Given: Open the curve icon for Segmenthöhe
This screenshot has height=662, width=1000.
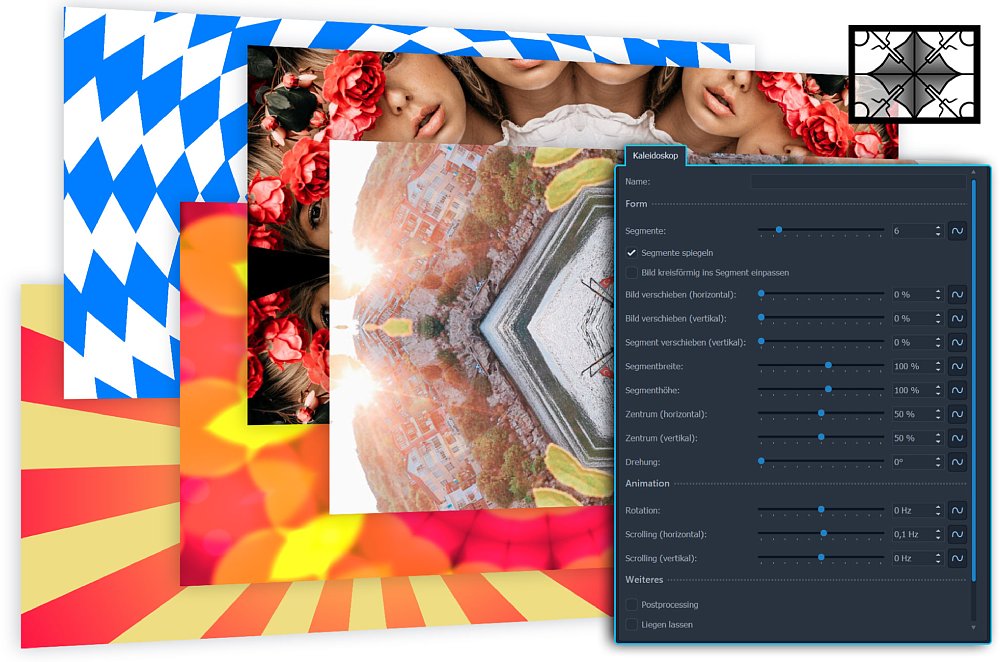Looking at the screenshot, I should click(957, 390).
